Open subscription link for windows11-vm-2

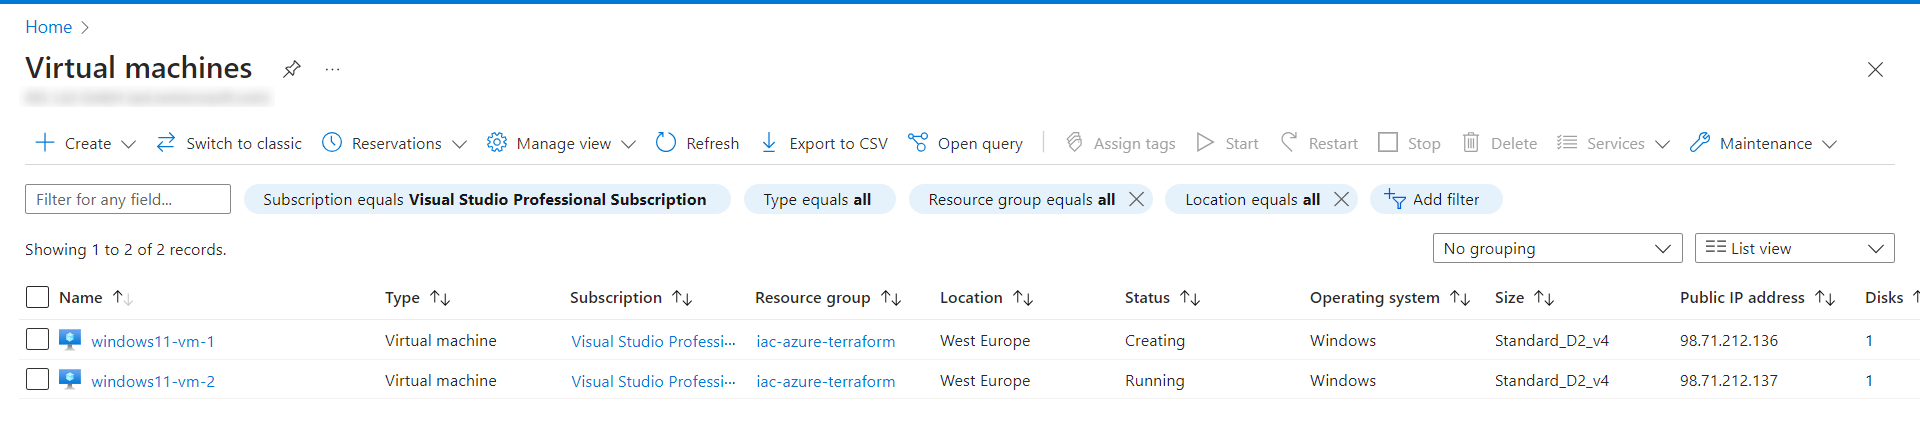(653, 381)
